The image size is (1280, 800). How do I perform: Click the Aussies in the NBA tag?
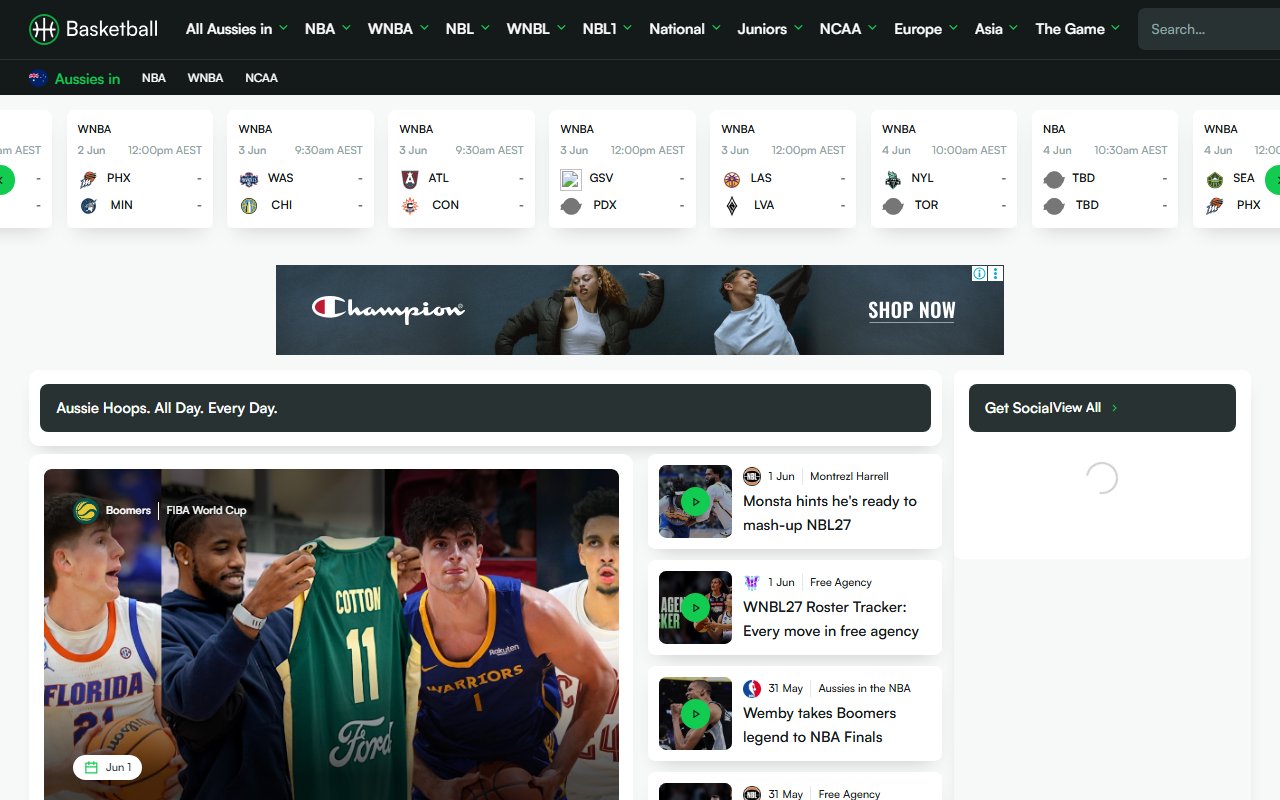point(864,689)
